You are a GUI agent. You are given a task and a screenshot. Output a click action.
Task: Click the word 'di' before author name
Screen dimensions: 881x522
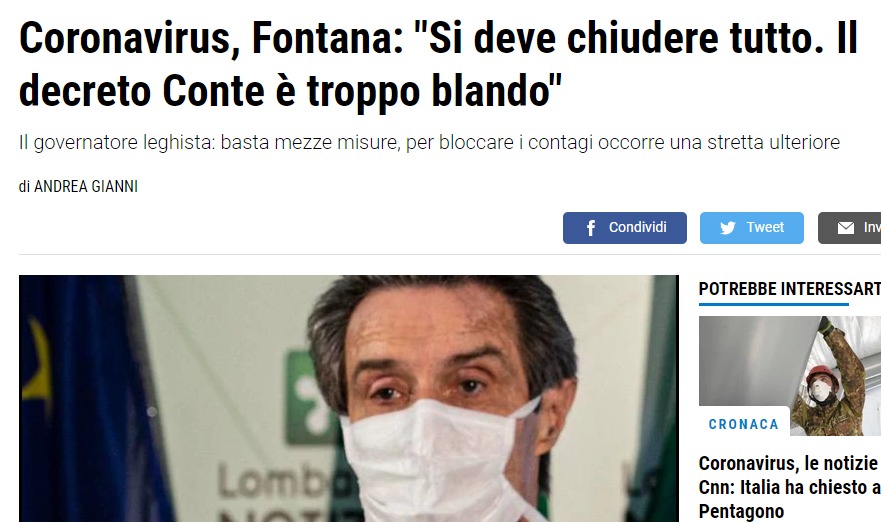coord(24,187)
